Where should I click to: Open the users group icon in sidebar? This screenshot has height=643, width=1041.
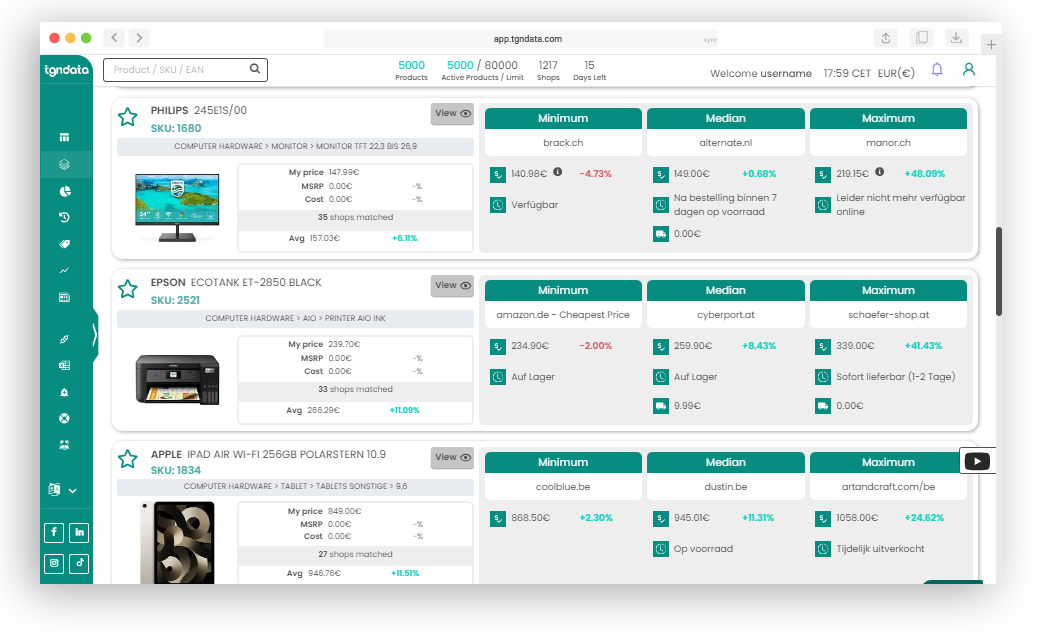(64, 445)
